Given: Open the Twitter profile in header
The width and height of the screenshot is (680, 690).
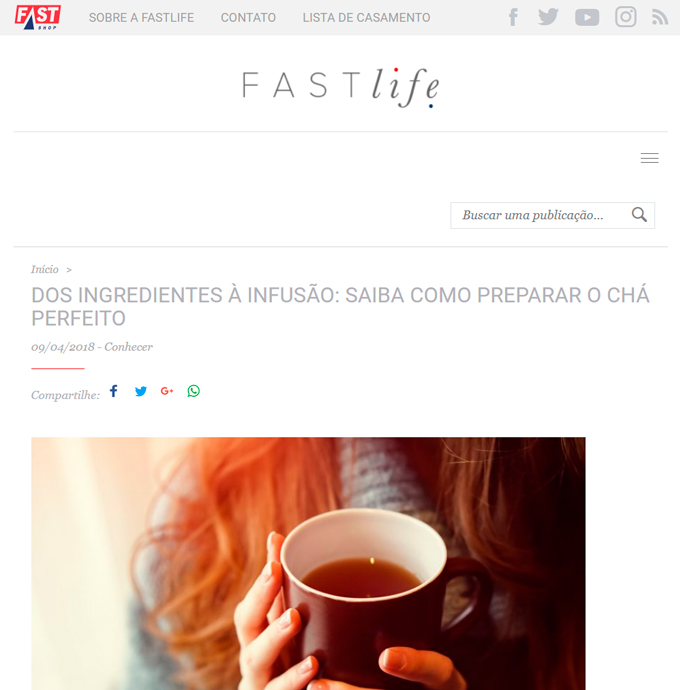Looking at the screenshot, I should click(x=548, y=17).
